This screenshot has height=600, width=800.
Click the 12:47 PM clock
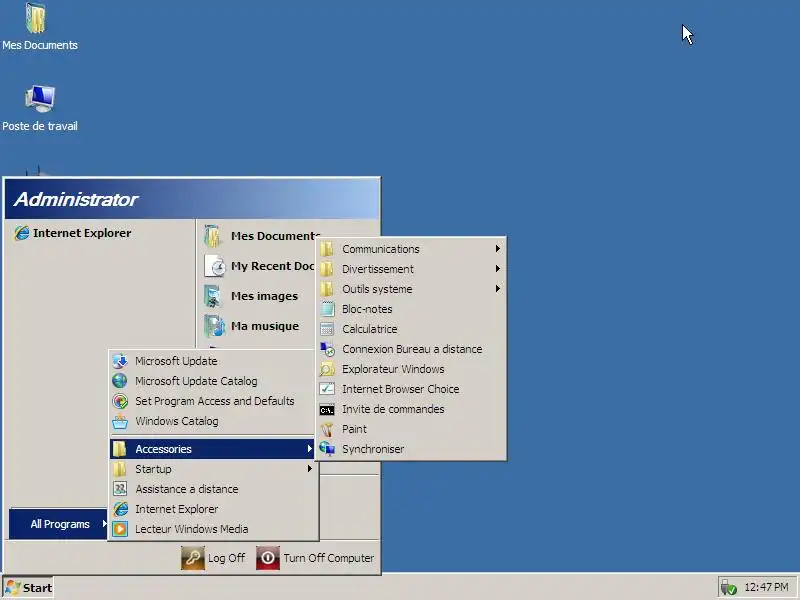(766, 587)
